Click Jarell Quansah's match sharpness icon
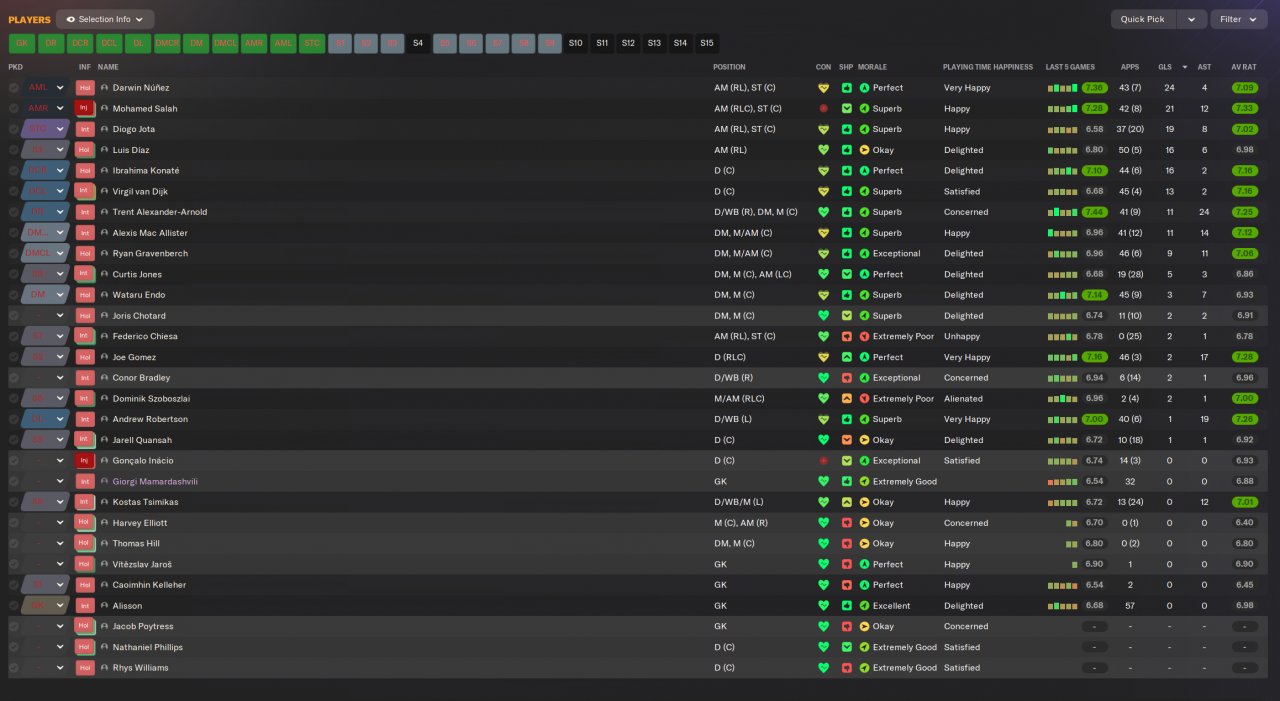1280x701 pixels. click(846, 440)
